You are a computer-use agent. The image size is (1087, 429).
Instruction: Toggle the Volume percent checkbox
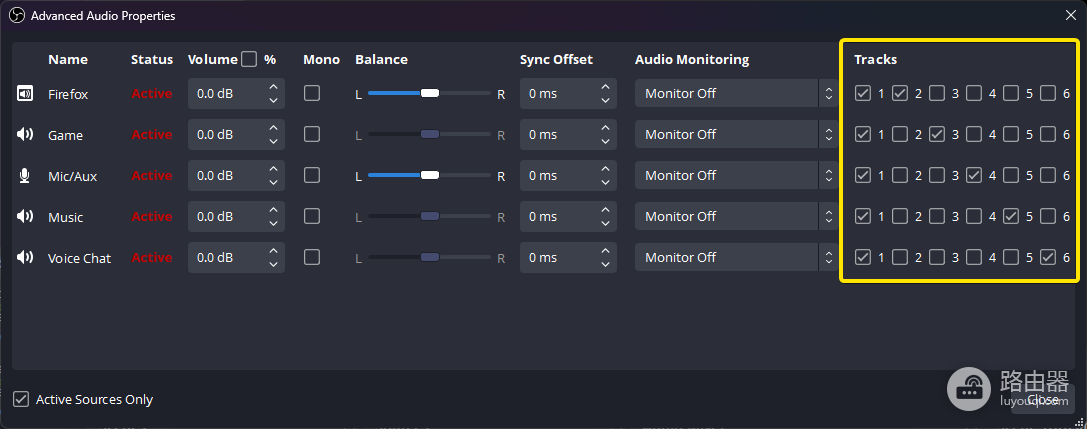pos(249,59)
